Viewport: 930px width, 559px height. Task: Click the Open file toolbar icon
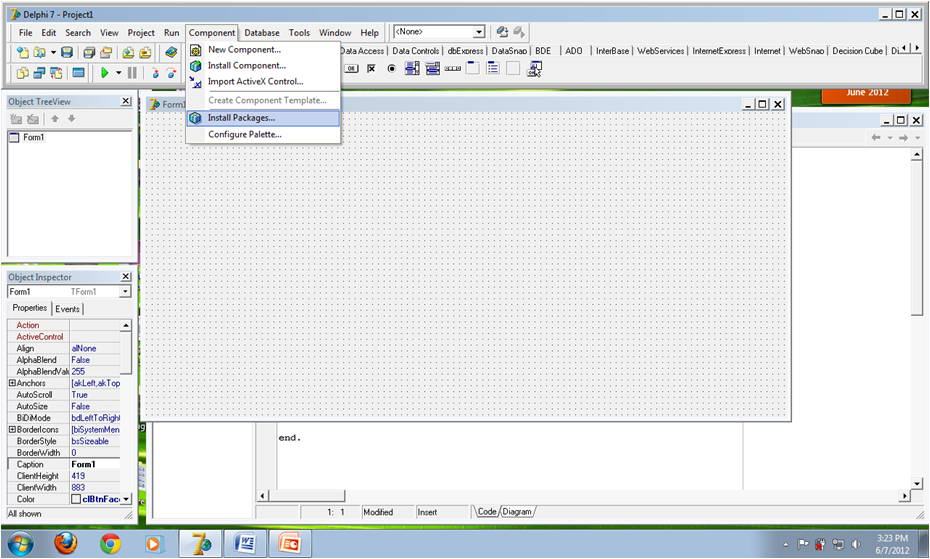point(40,52)
